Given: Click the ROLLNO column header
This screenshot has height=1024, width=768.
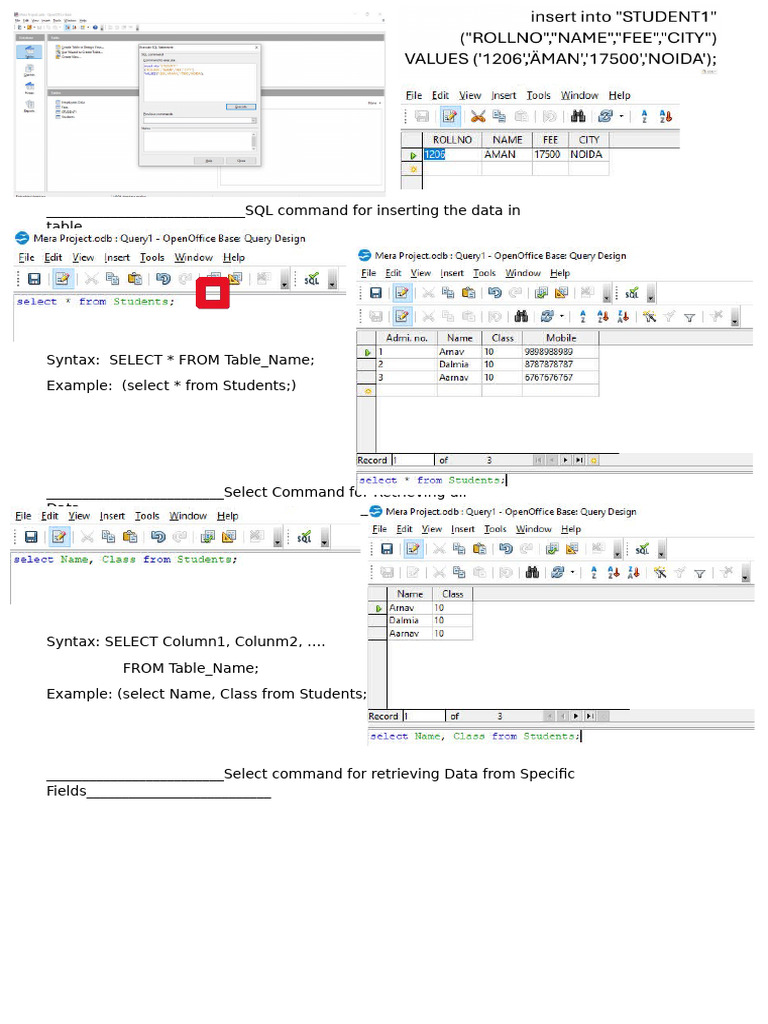Looking at the screenshot, I should tap(452, 140).
